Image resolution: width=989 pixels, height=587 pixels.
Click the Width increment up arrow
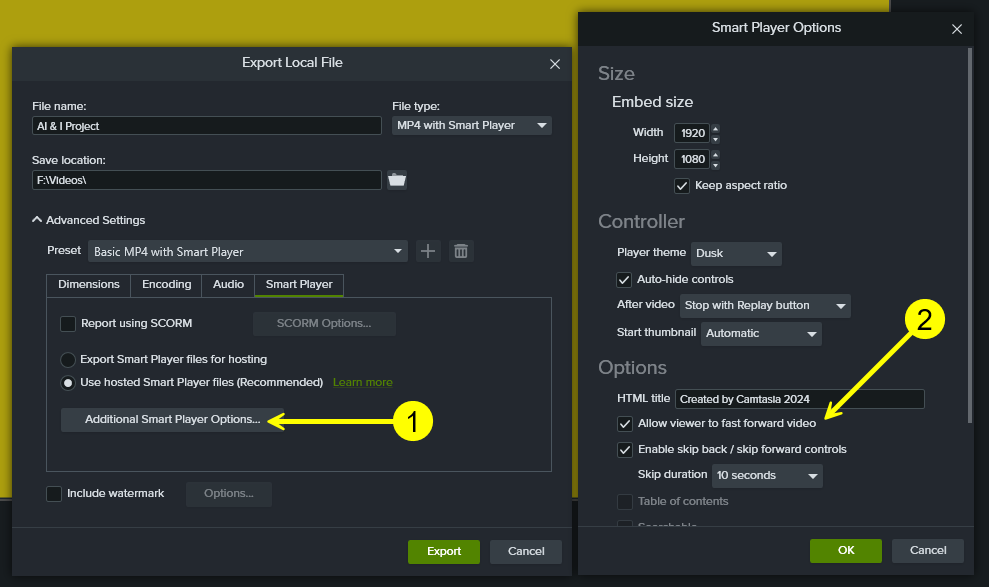pyautogui.click(x=715, y=128)
